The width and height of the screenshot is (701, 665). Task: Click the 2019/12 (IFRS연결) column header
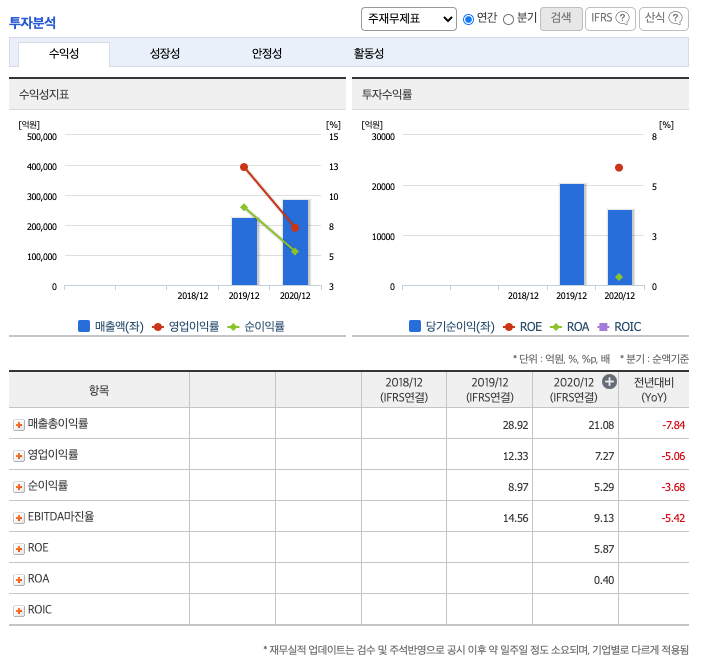click(x=490, y=390)
